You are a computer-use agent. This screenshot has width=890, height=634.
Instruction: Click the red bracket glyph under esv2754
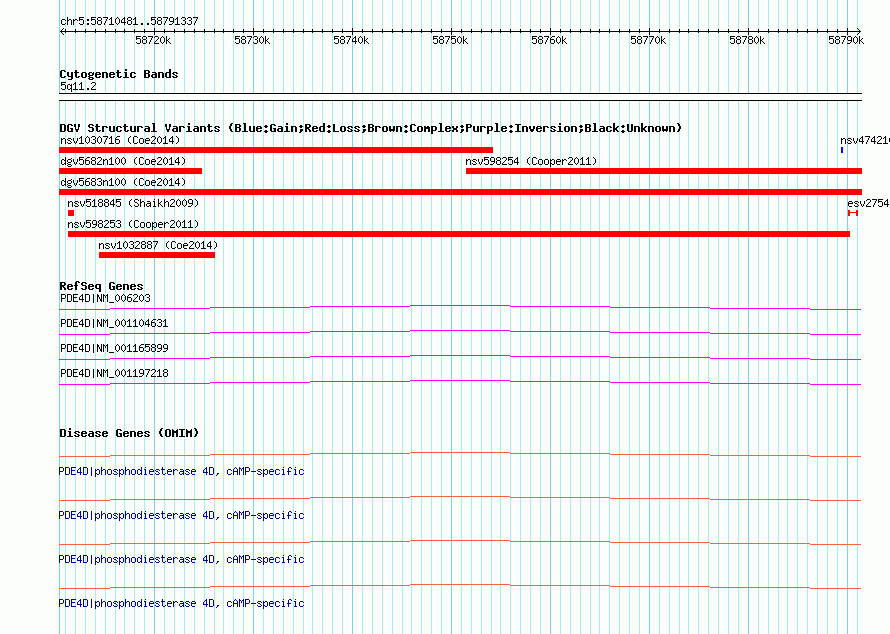click(853, 213)
